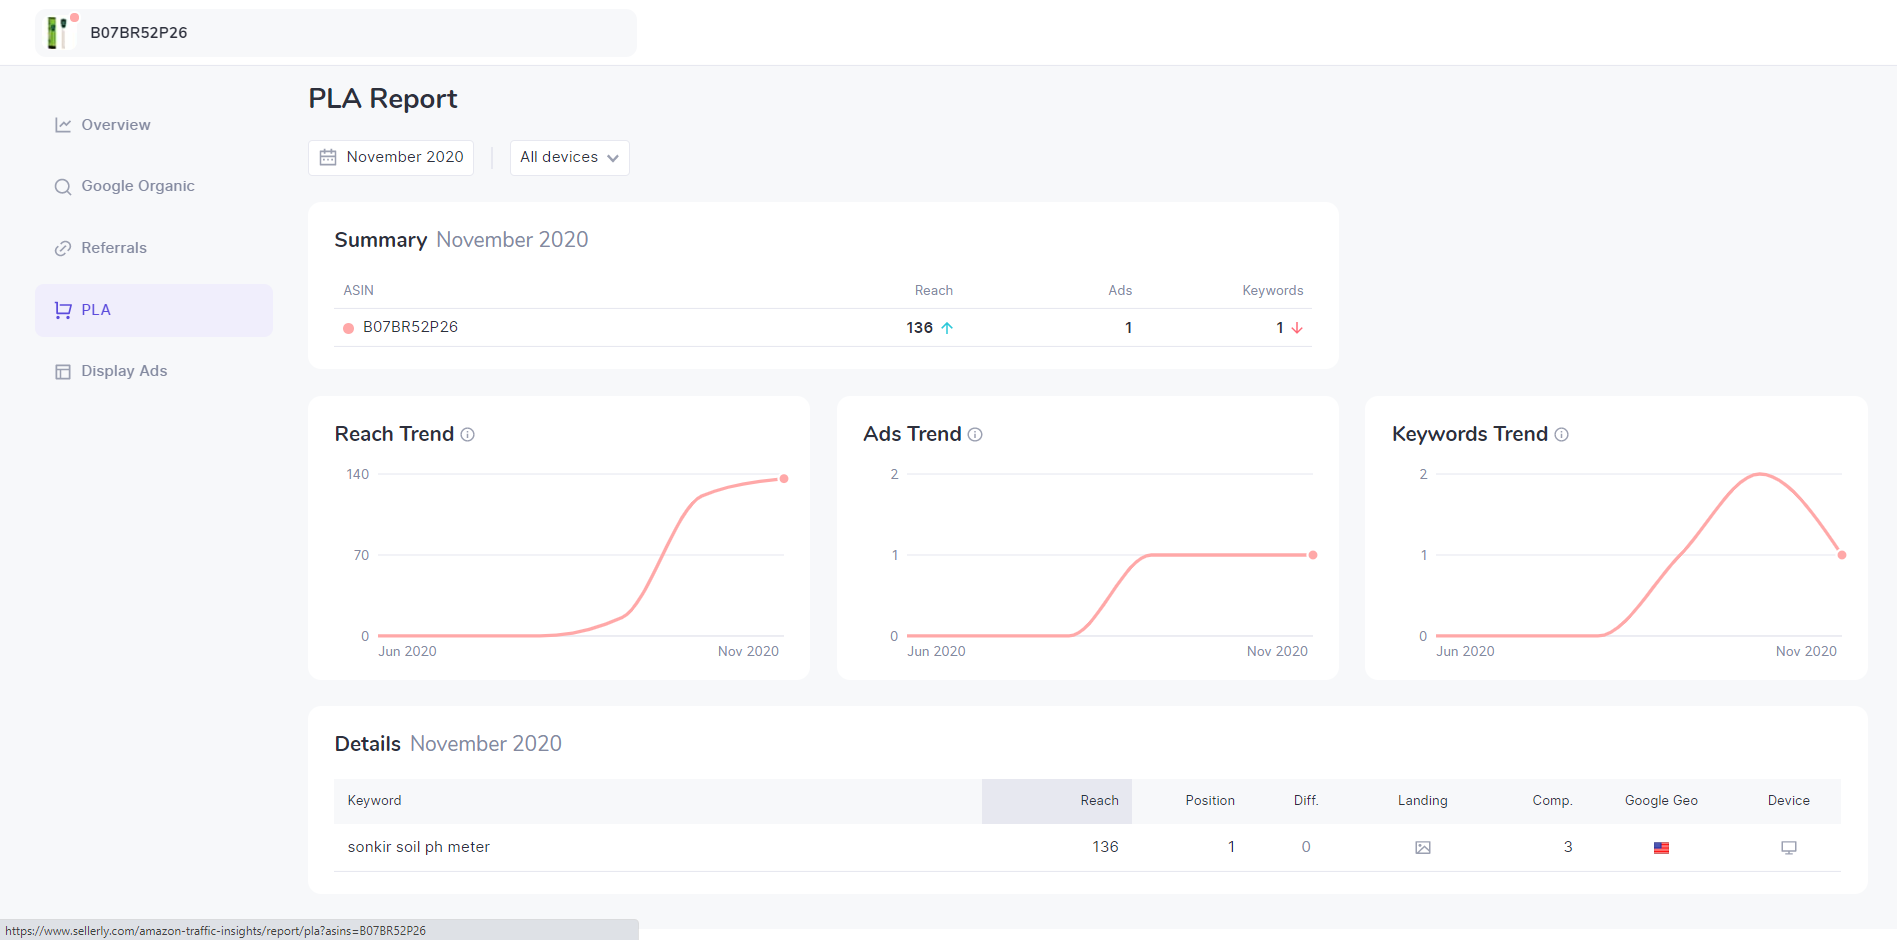The image size is (1897, 940).
Task: Click the Device column header
Action: click(1788, 801)
